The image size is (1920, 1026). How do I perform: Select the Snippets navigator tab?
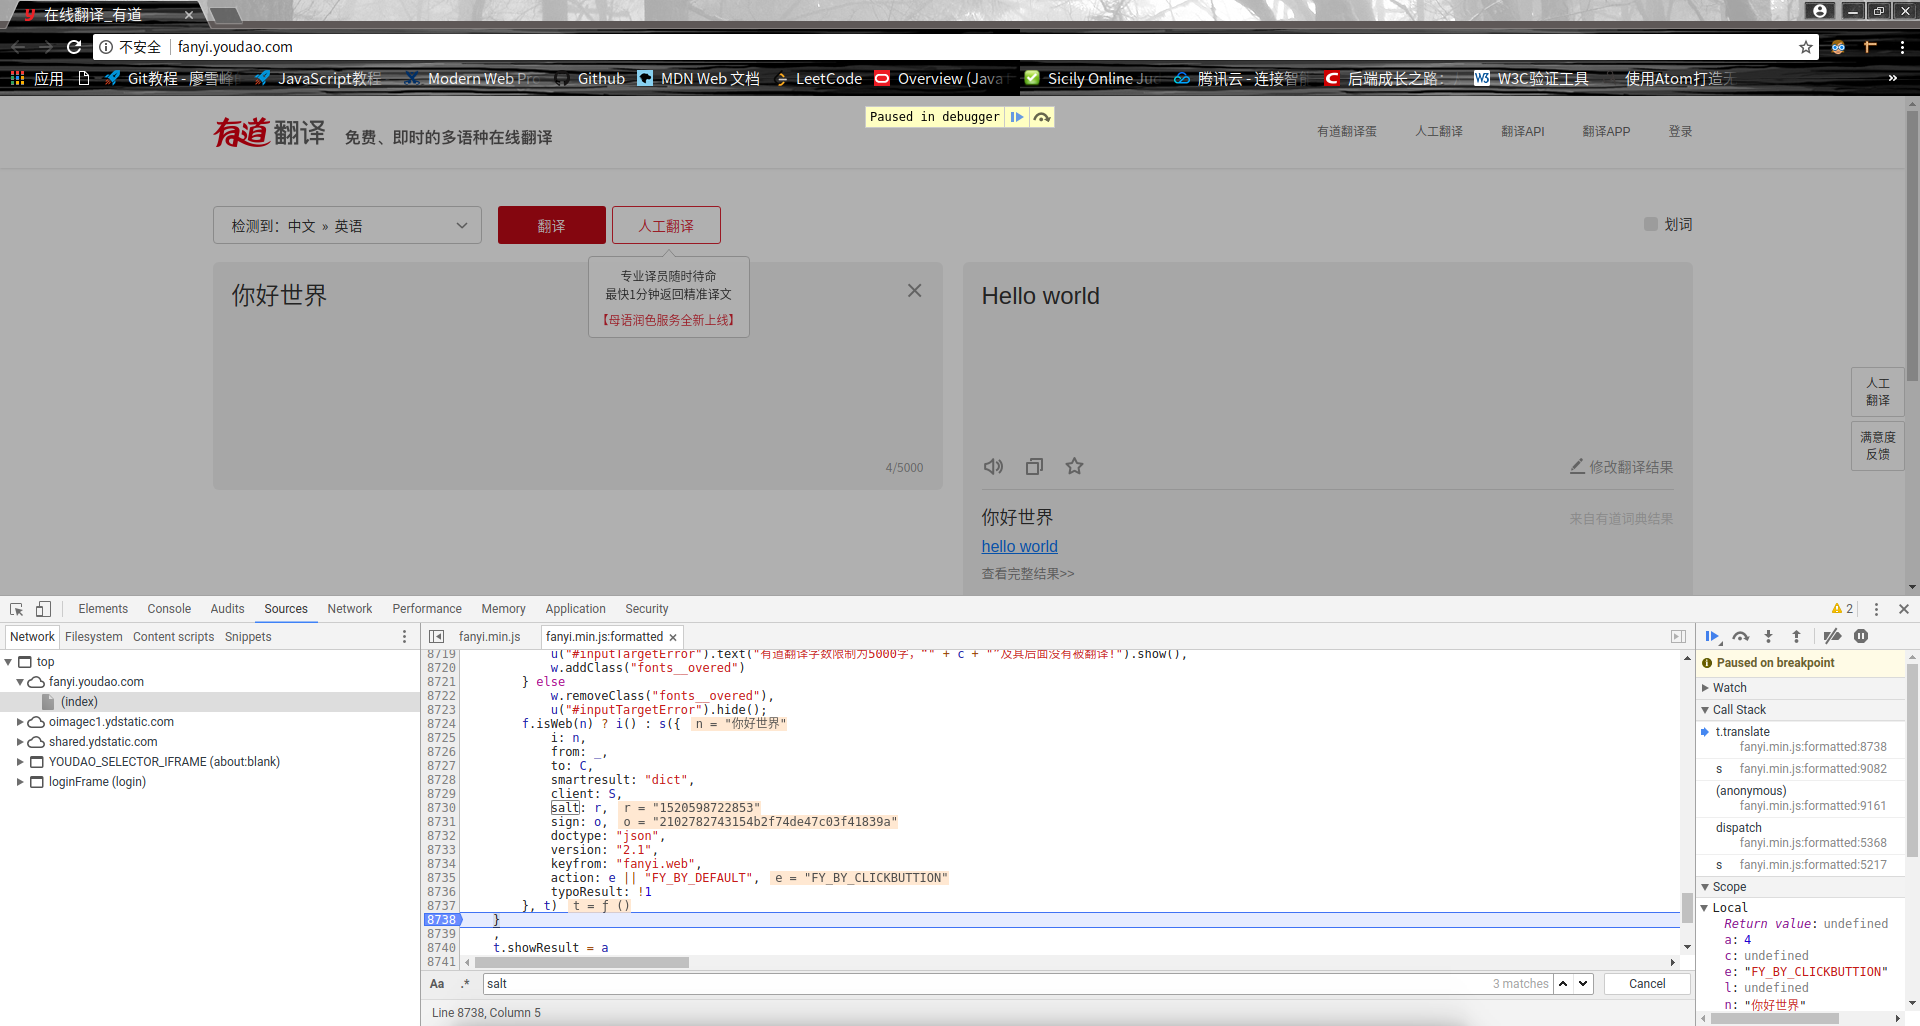[248, 637]
